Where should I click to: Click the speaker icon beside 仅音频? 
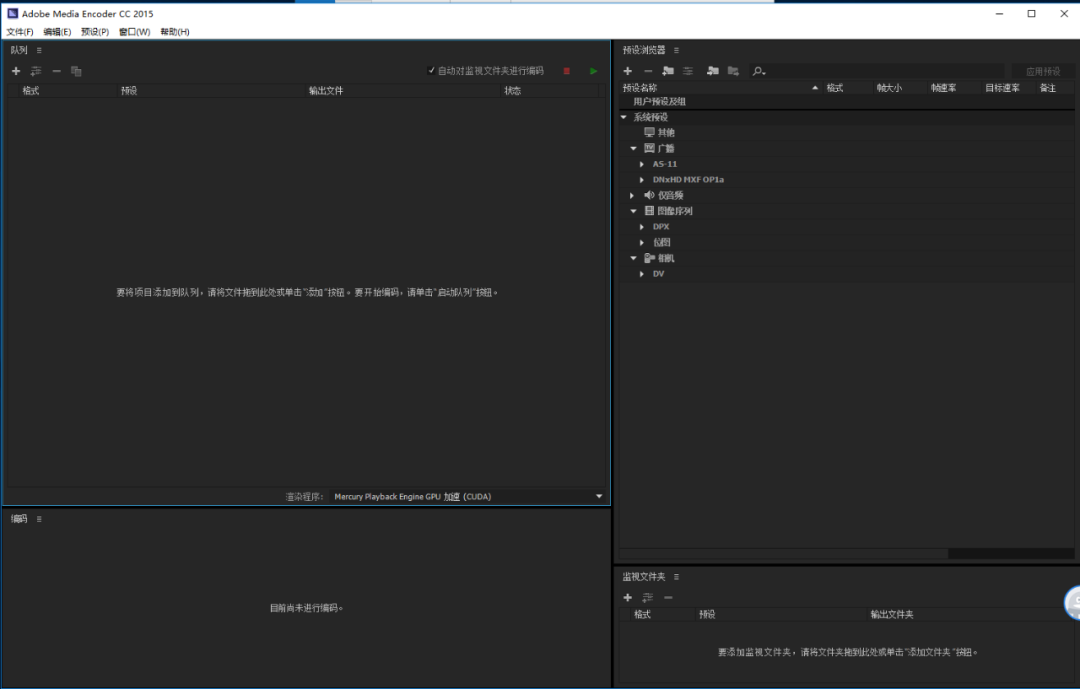(x=649, y=195)
